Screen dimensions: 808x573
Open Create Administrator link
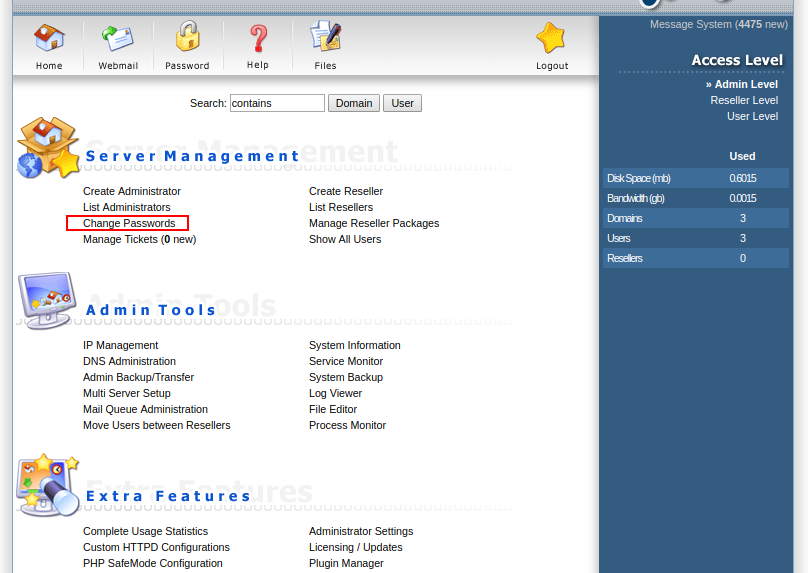coord(132,191)
